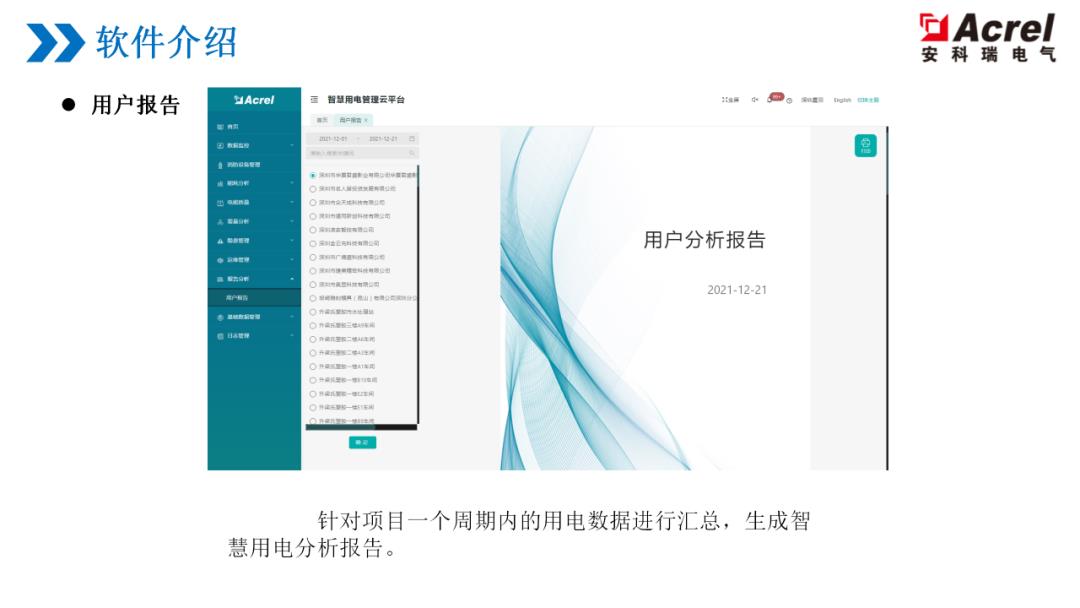Switch language to English

tap(842, 100)
